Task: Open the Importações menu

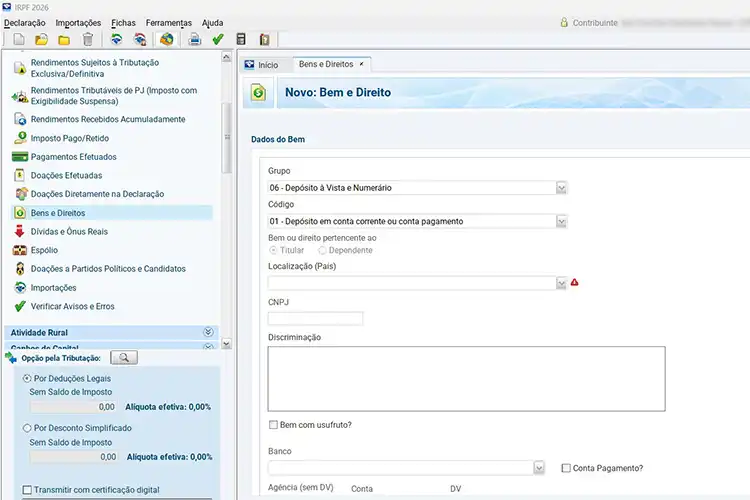Action: tap(78, 22)
